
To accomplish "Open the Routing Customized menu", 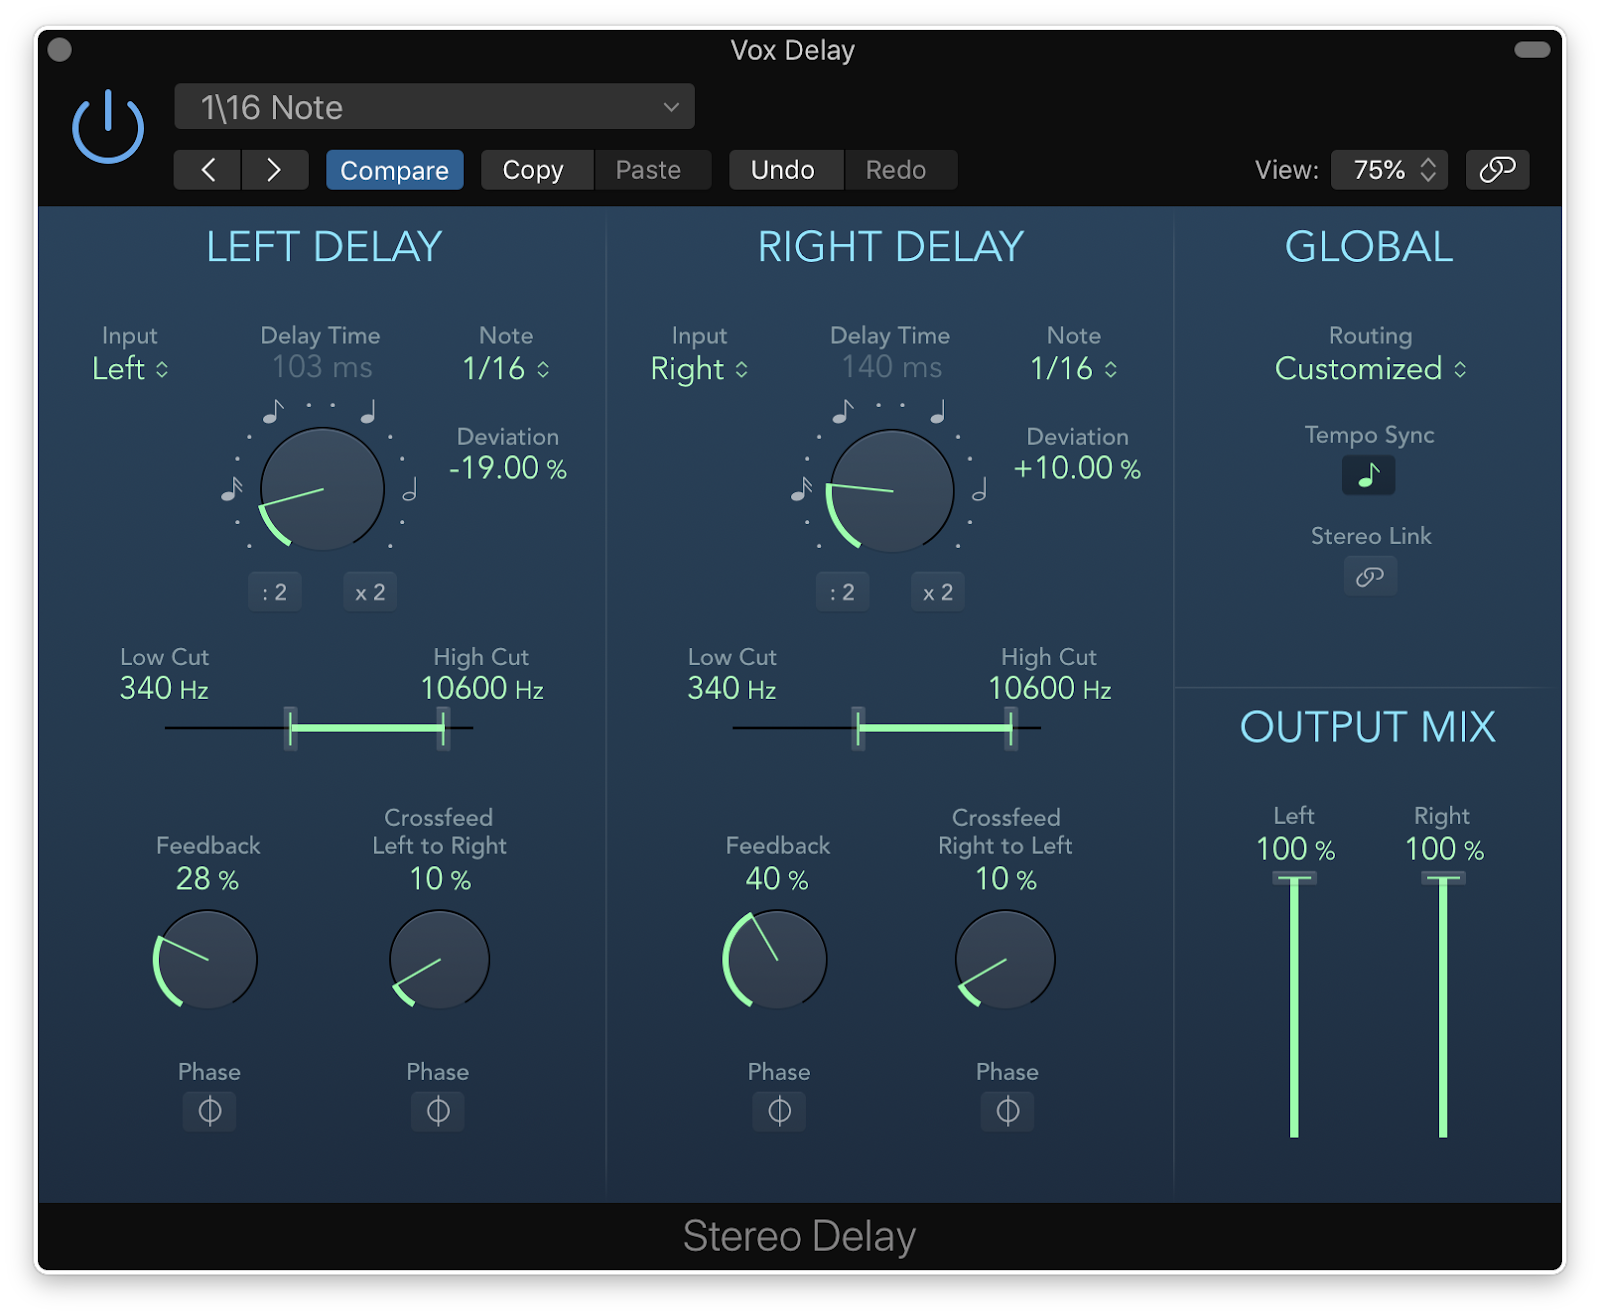I will click(x=1371, y=369).
